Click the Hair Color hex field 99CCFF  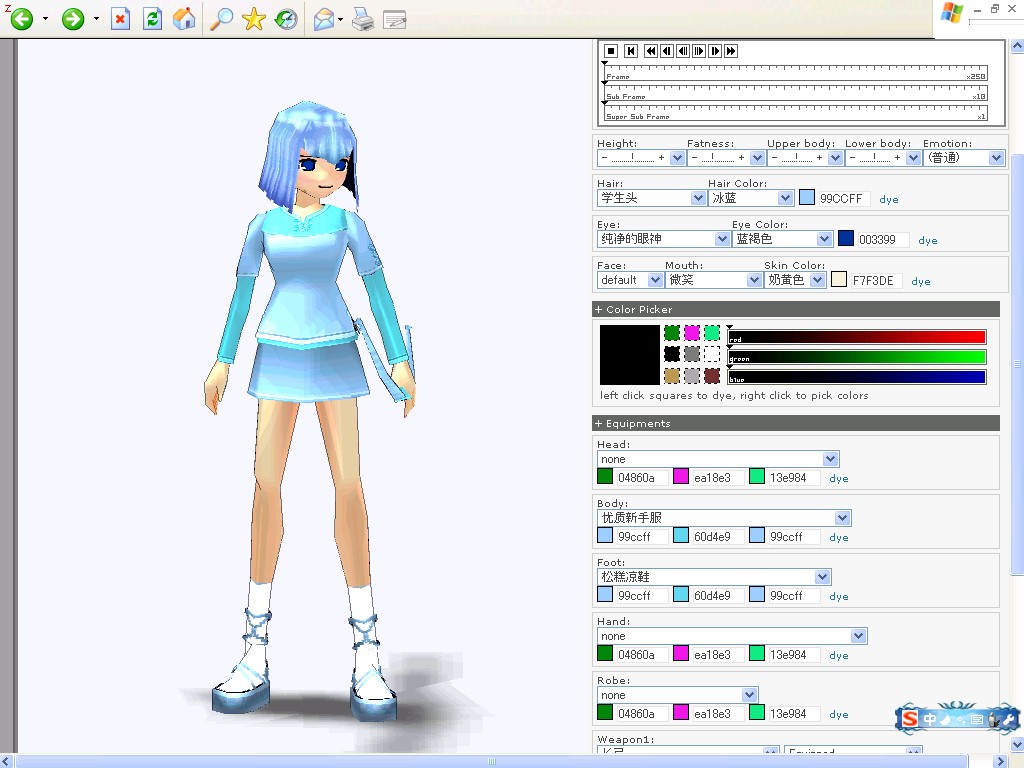tap(842, 199)
